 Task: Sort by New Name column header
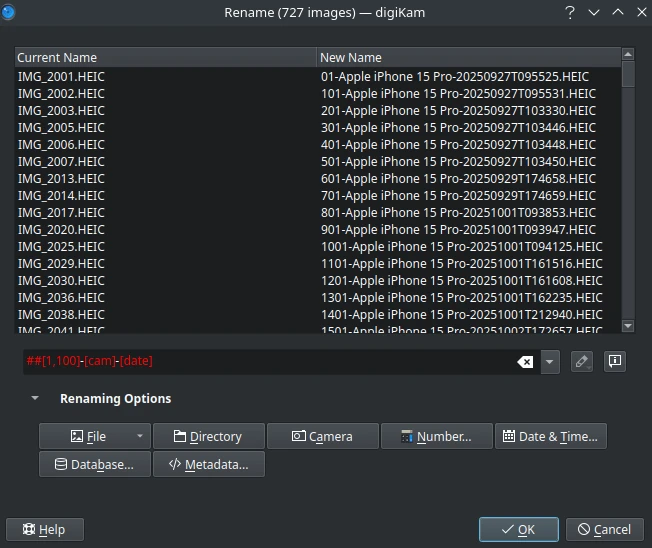tap(469, 57)
